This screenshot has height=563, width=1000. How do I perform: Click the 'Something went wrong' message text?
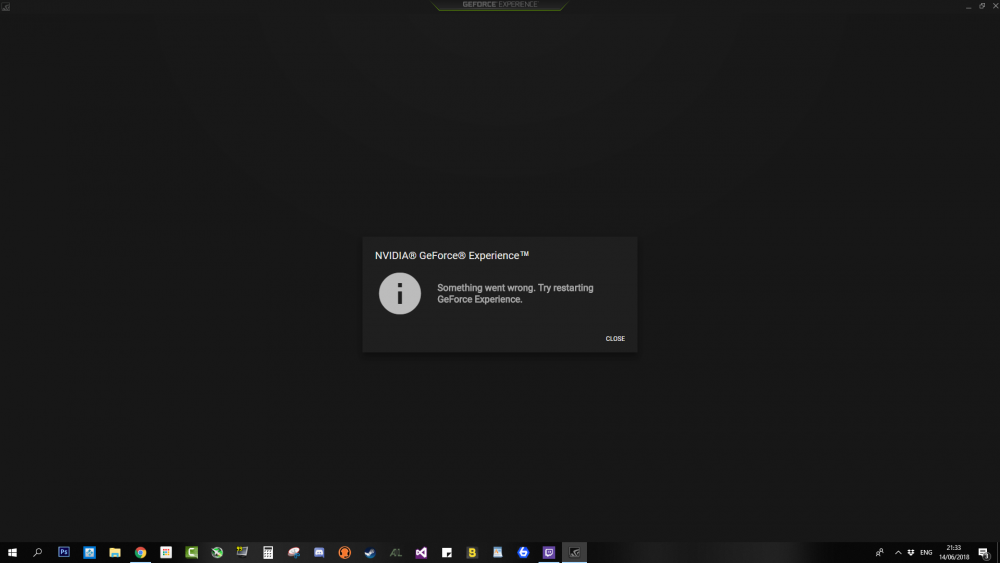[x=515, y=293]
